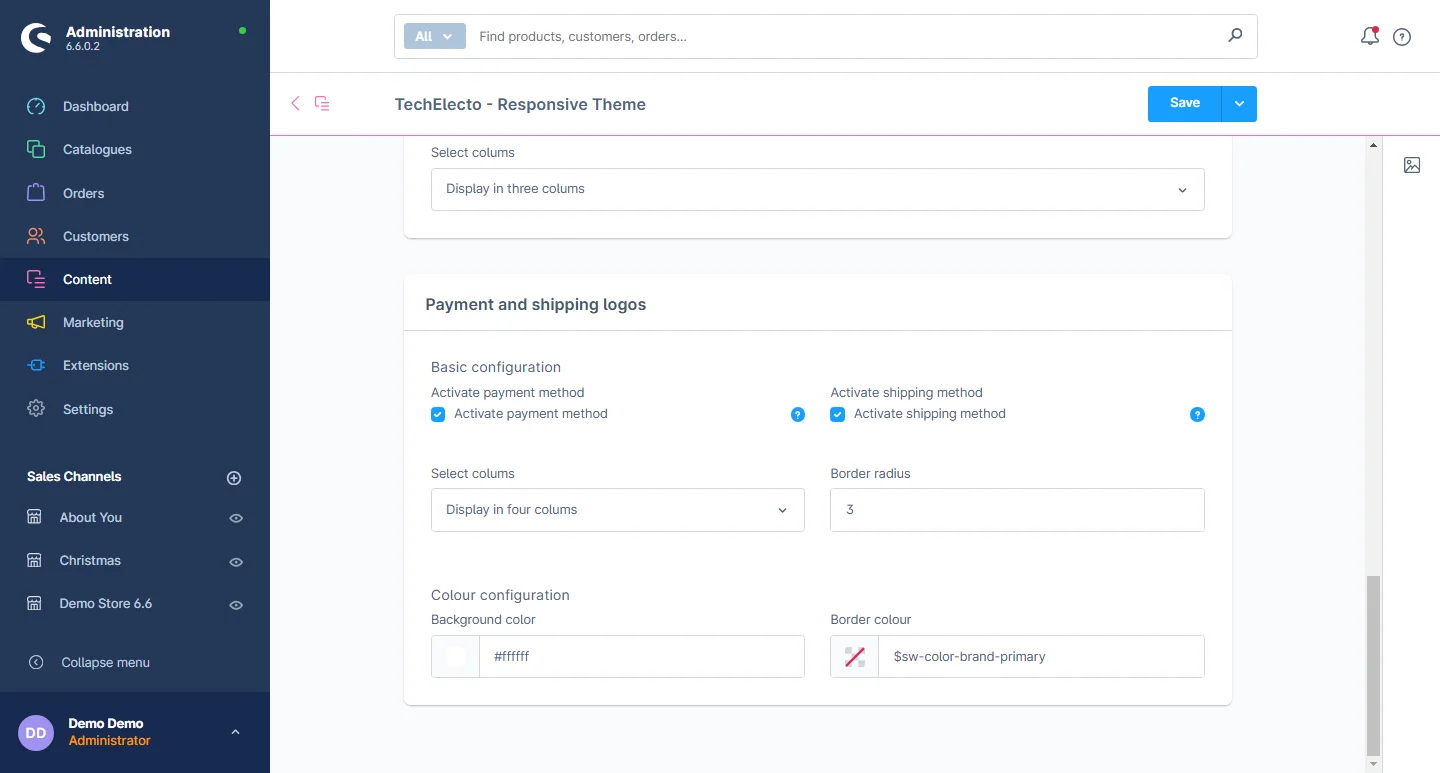Open the Save button dropdown arrow

[1239, 104]
